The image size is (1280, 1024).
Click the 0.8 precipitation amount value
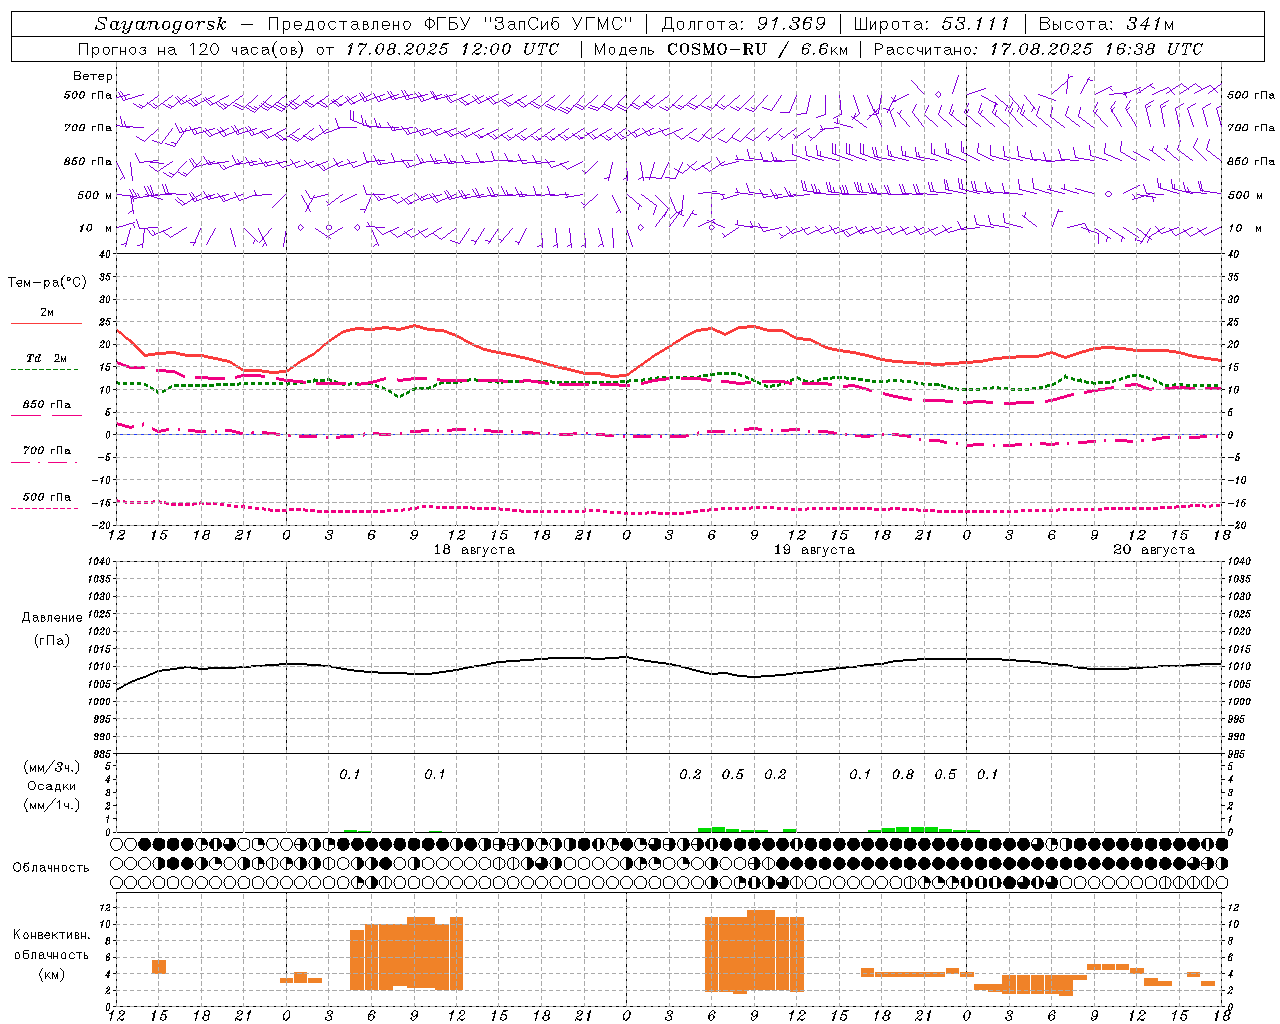point(903,774)
